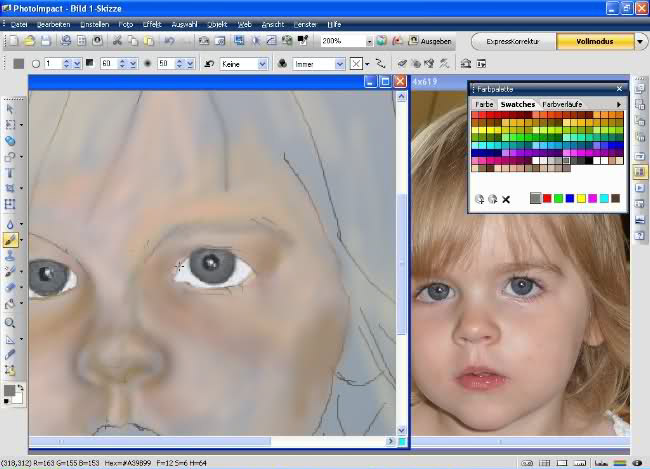Select the Eyedropper tool
Viewport: 650px width, 469px height.
(10, 354)
